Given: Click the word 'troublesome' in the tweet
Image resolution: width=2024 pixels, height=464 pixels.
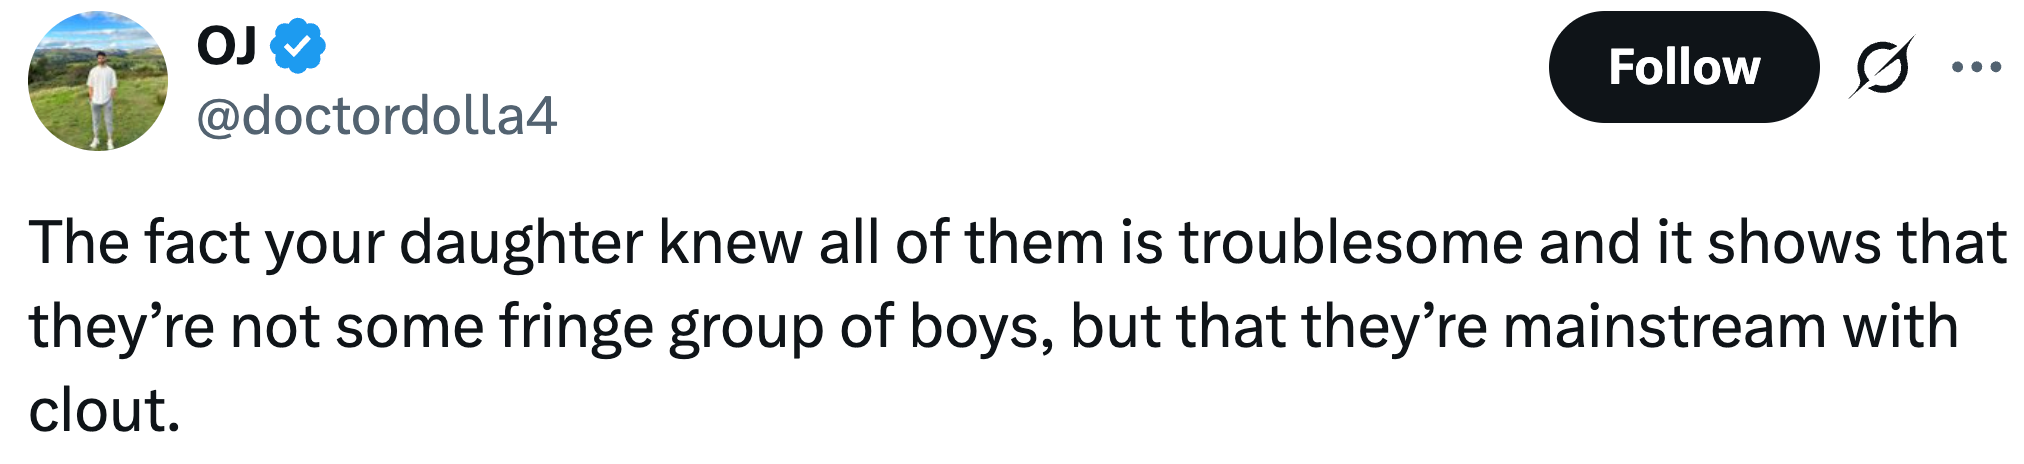Looking at the screenshot, I should click(1349, 243).
